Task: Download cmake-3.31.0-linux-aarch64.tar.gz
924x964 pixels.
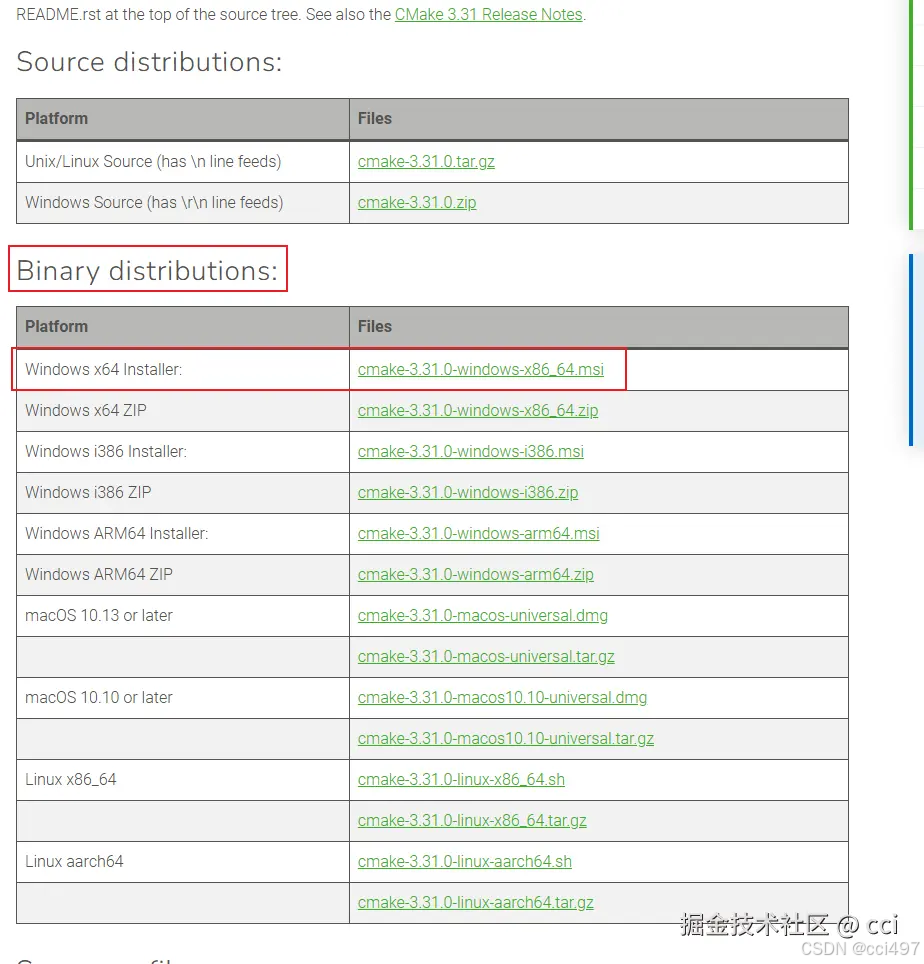Action: point(476,903)
